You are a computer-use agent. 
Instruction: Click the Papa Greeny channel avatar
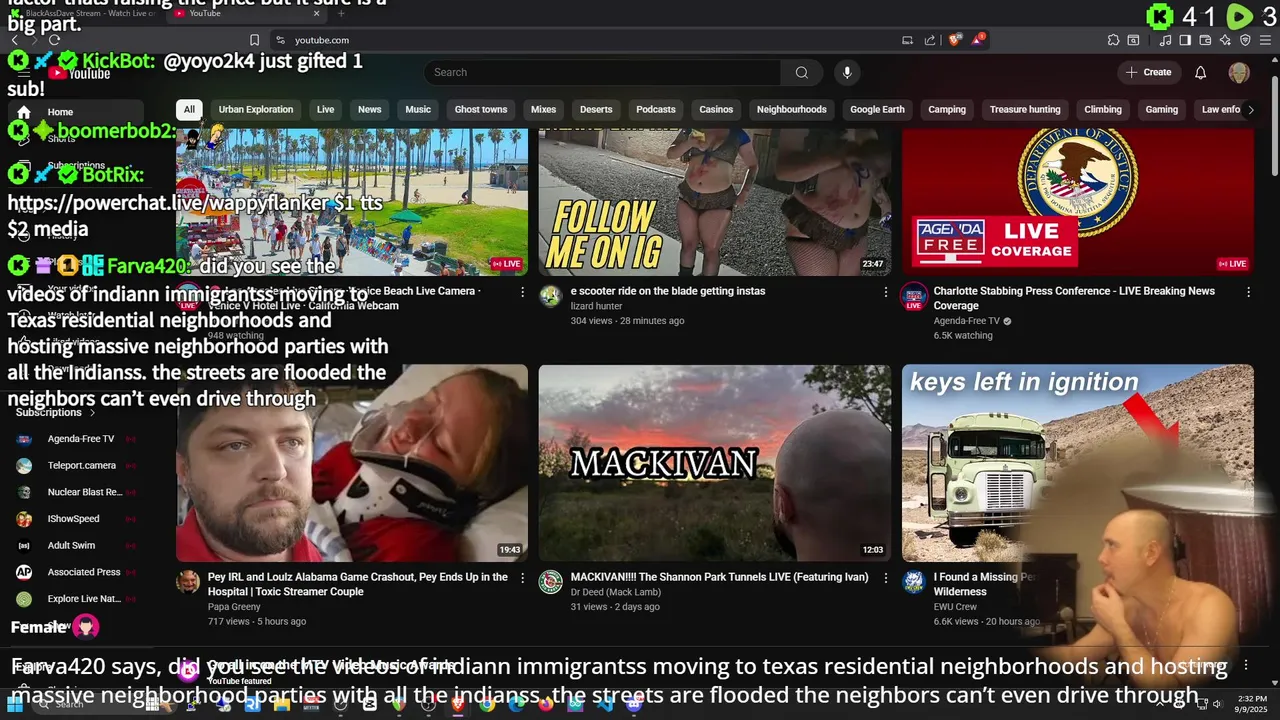pyautogui.click(x=188, y=582)
